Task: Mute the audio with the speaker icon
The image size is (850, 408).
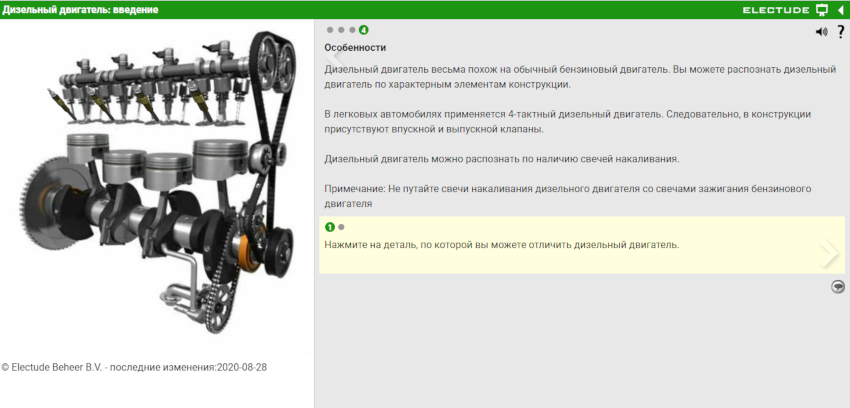Action: [821, 32]
